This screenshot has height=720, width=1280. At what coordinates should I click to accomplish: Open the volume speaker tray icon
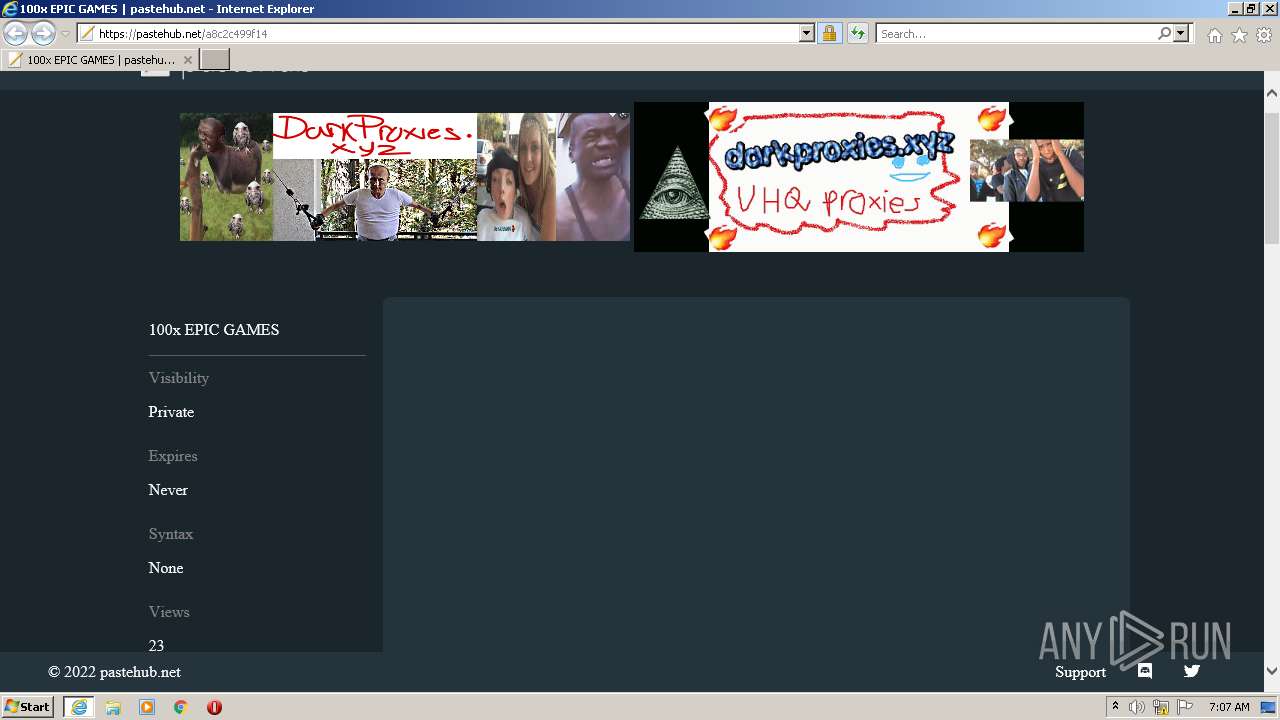click(1137, 707)
